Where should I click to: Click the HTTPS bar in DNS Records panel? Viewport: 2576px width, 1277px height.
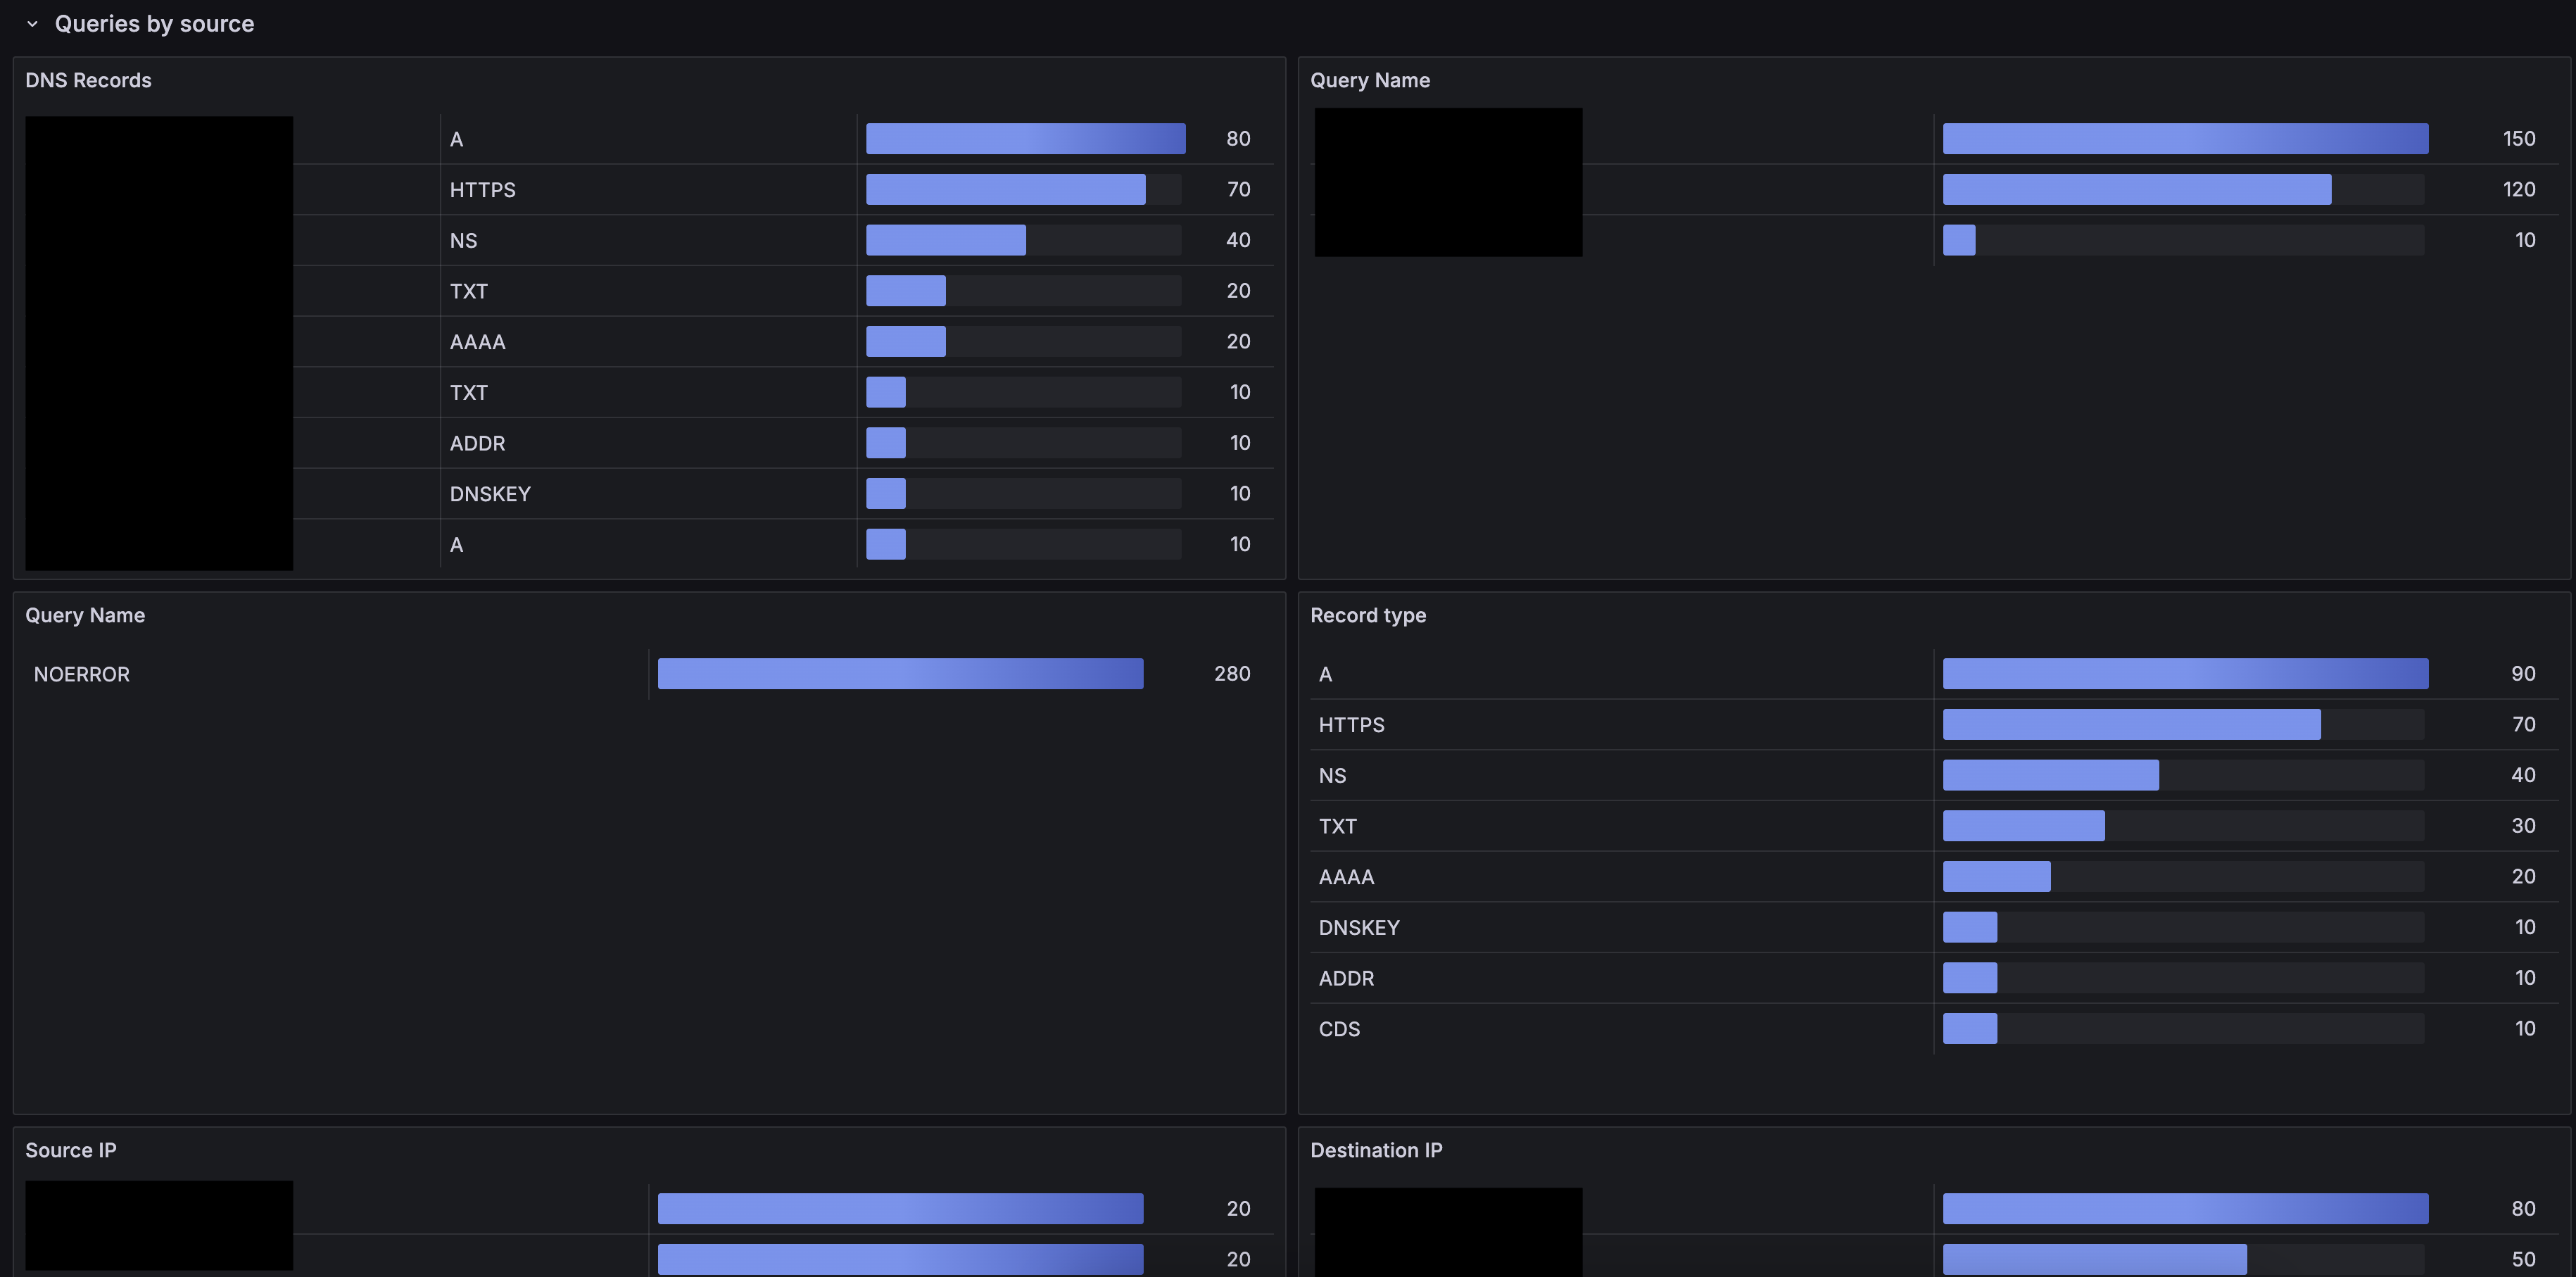1005,189
